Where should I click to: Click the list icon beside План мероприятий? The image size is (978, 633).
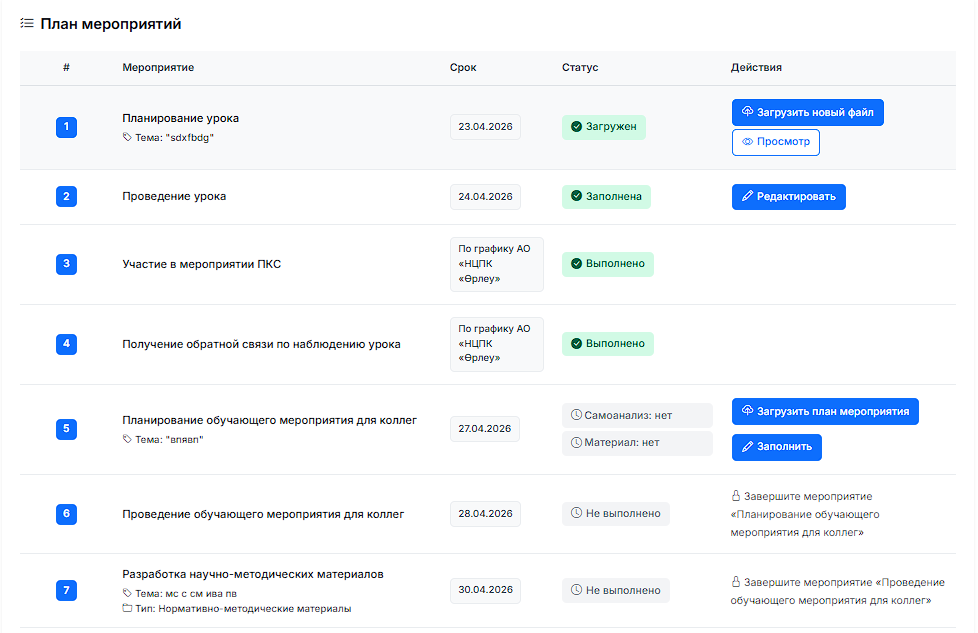27,24
